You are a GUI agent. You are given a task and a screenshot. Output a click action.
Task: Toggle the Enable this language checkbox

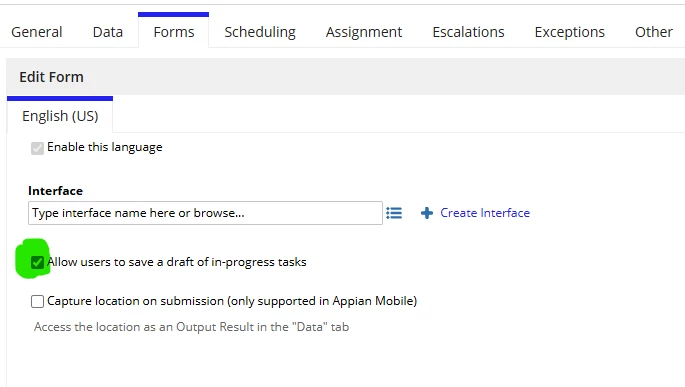coord(37,148)
